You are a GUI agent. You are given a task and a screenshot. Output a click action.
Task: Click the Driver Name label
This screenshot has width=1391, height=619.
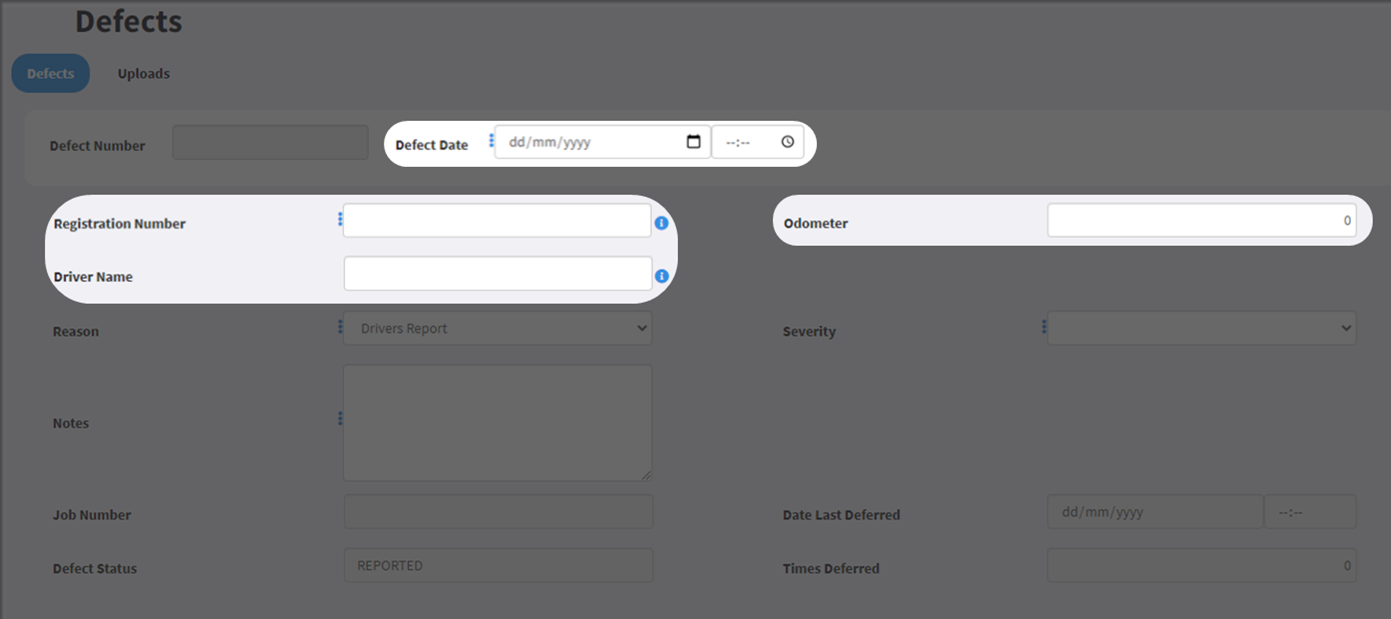(93, 277)
